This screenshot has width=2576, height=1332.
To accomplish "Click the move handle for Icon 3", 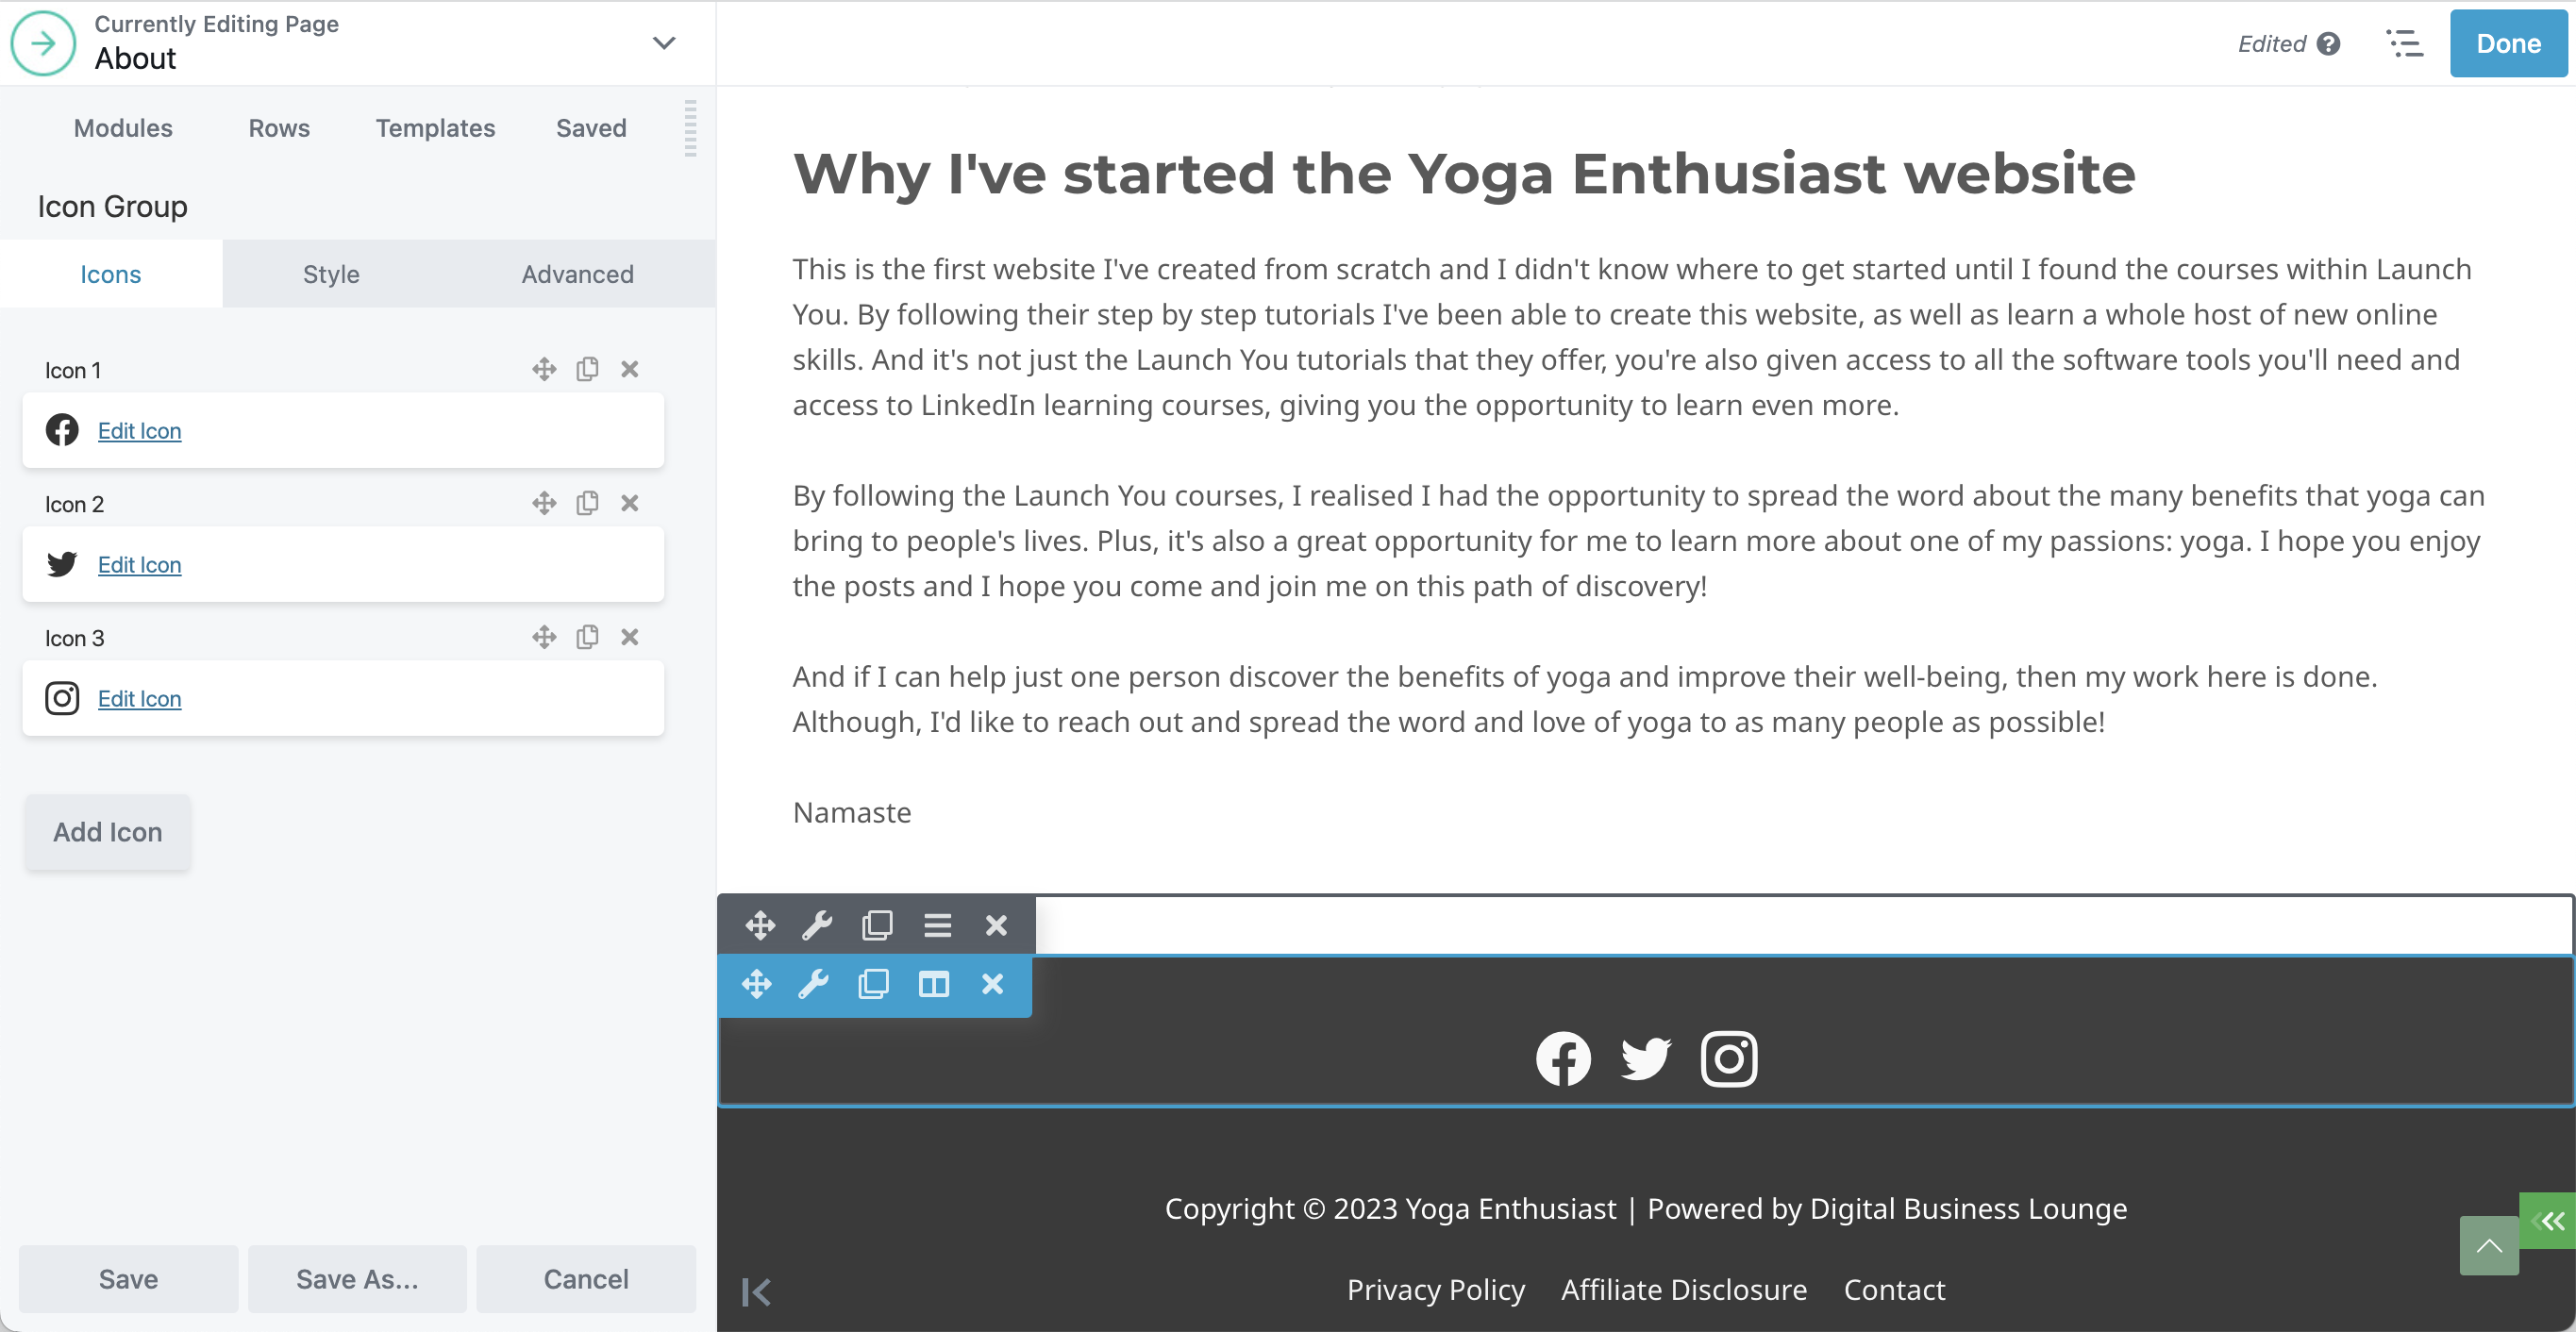I will point(544,637).
